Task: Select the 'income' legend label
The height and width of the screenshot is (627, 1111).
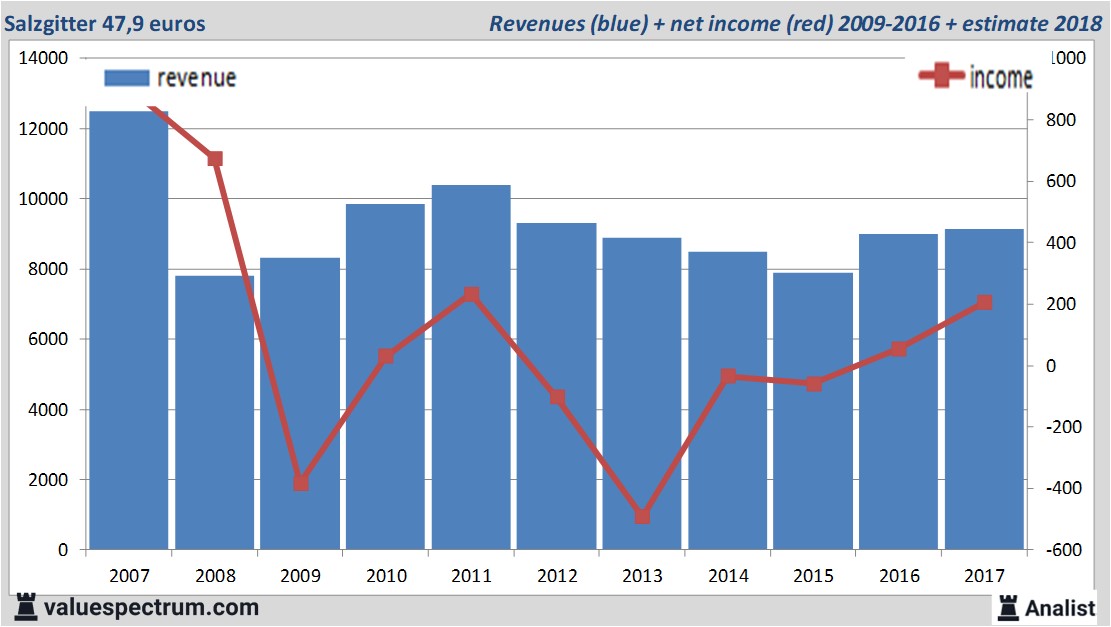Action: (x=1000, y=77)
